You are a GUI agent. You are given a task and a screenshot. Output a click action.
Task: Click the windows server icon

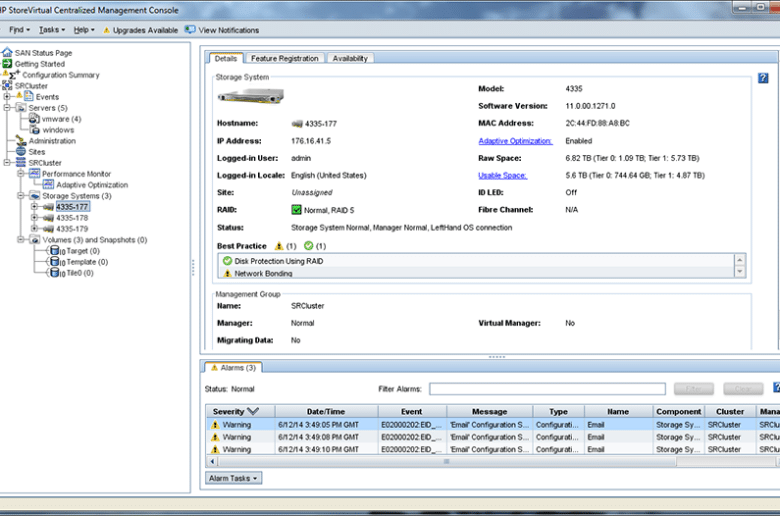pyautogui.click(x=35, y=129)
